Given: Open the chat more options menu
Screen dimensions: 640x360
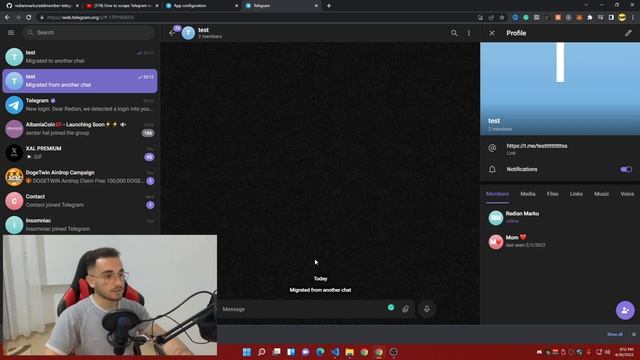Looking at the screenshot, I should [469, 33].
